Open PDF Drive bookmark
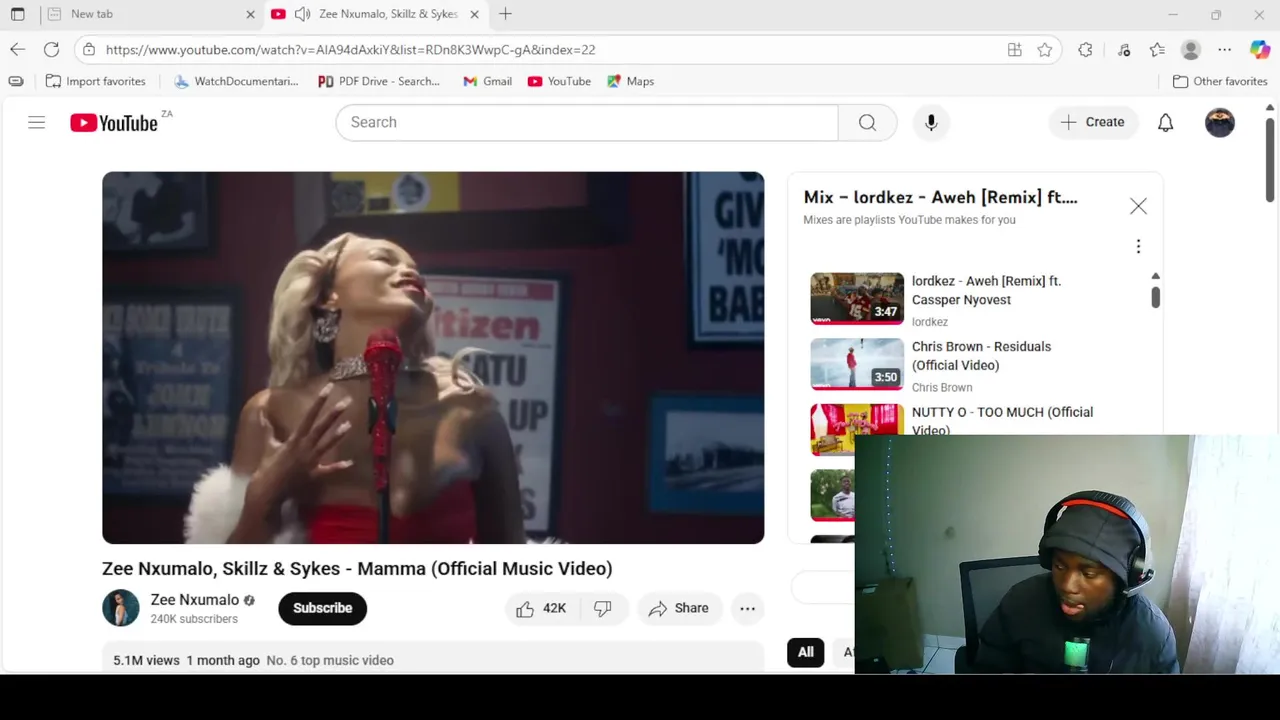The height and width of the screenshot is (720, 1280). 378,81
